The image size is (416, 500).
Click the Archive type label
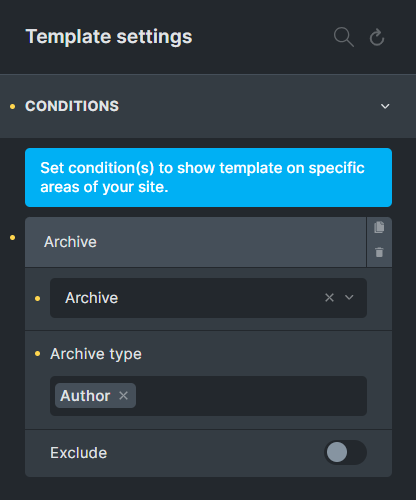[96, 354]
